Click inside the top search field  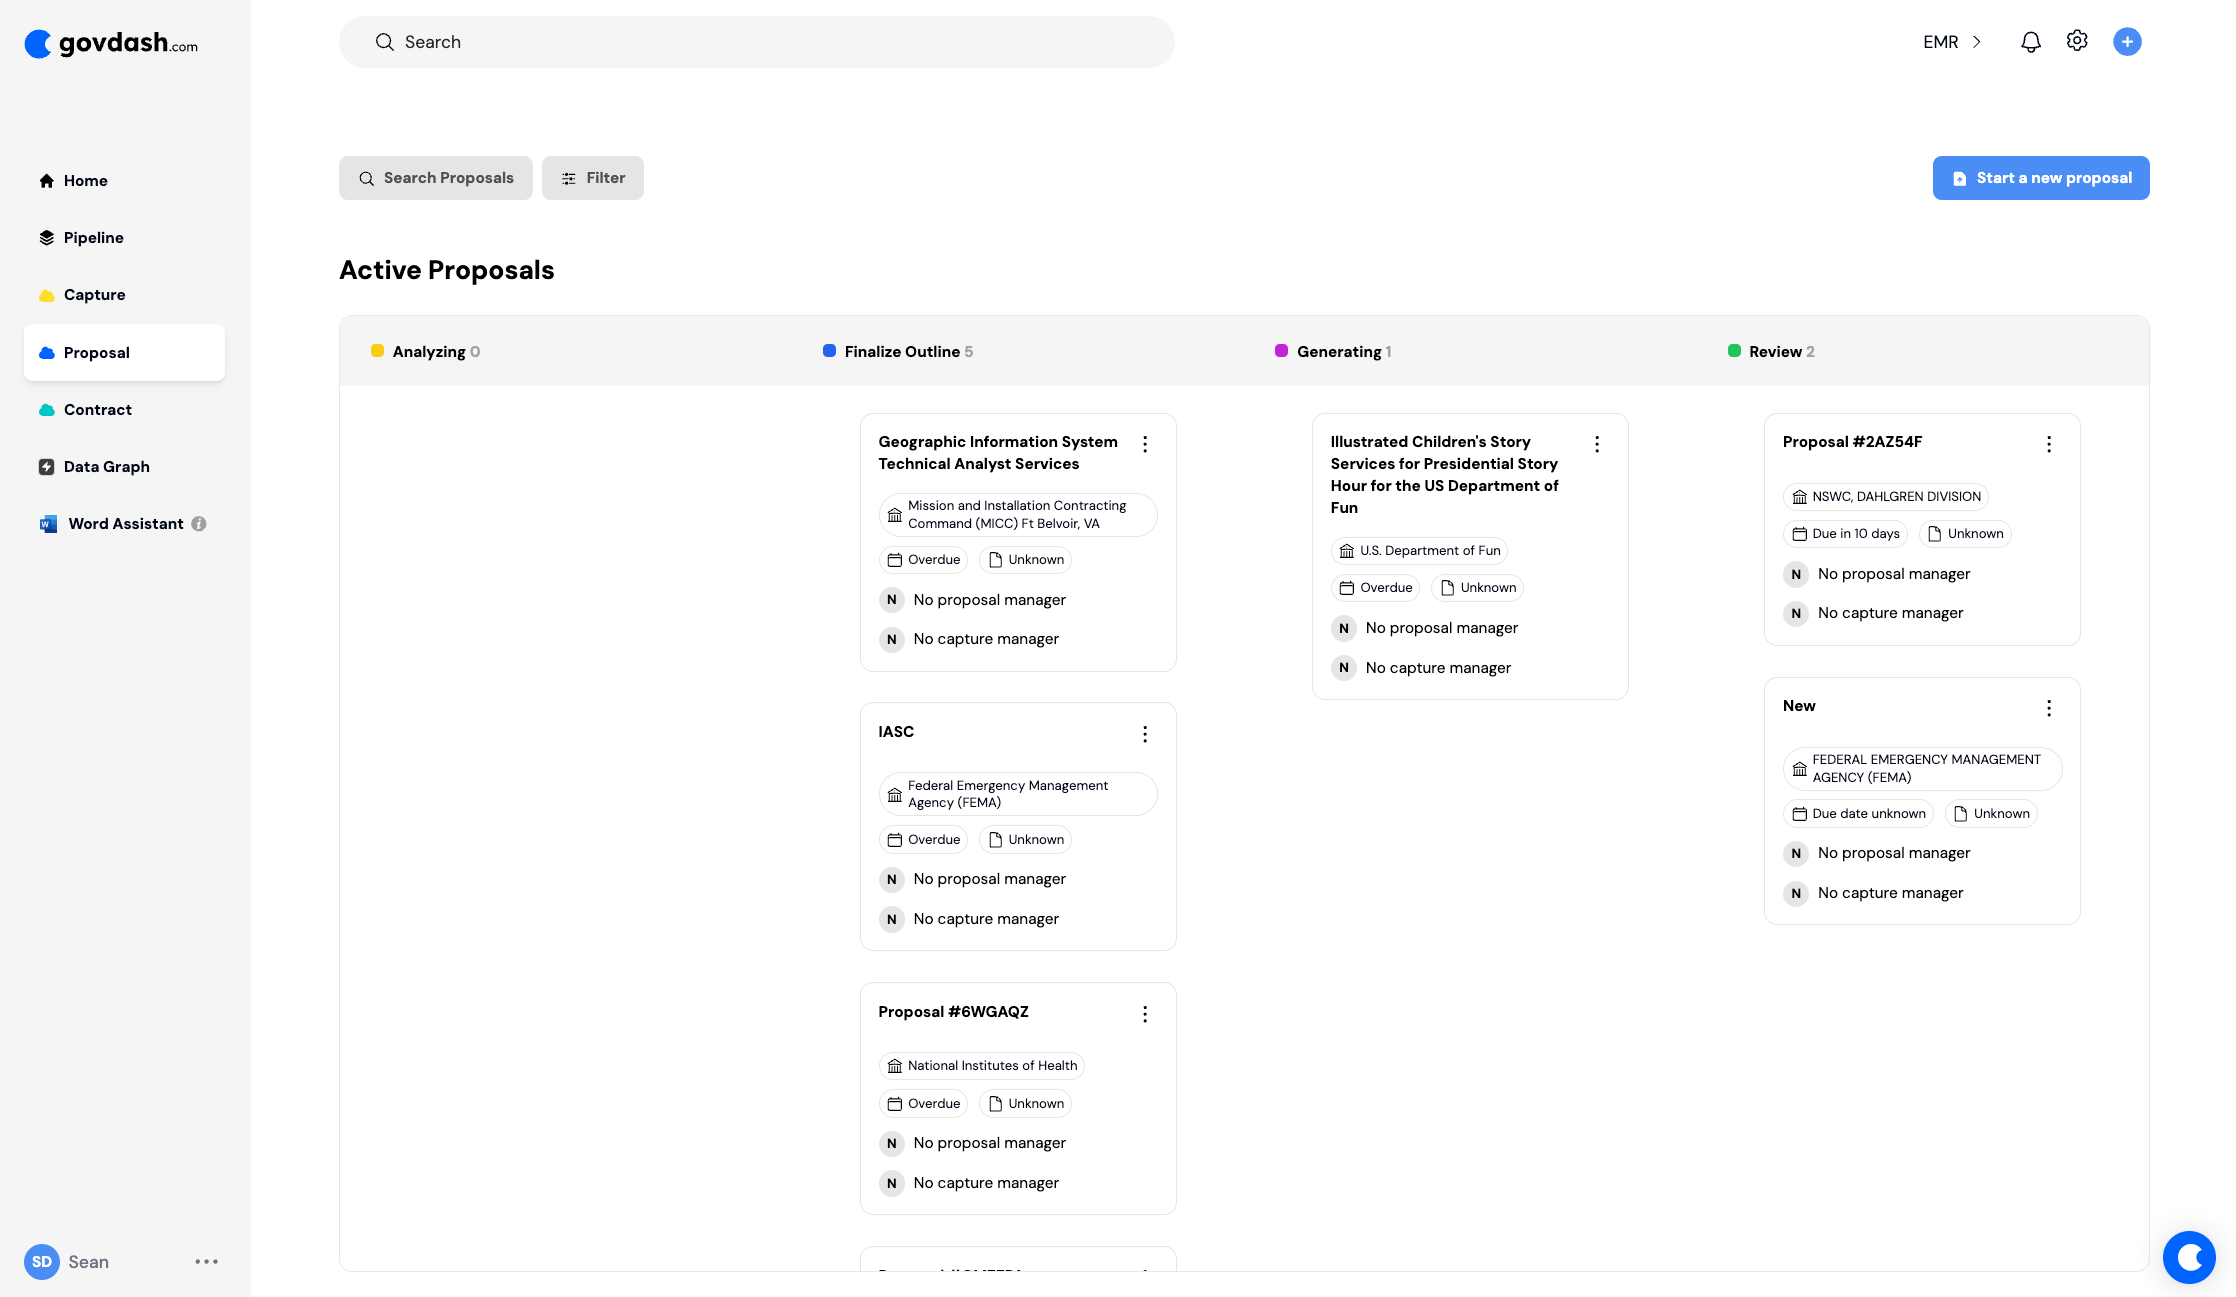(x=756, y=41)
